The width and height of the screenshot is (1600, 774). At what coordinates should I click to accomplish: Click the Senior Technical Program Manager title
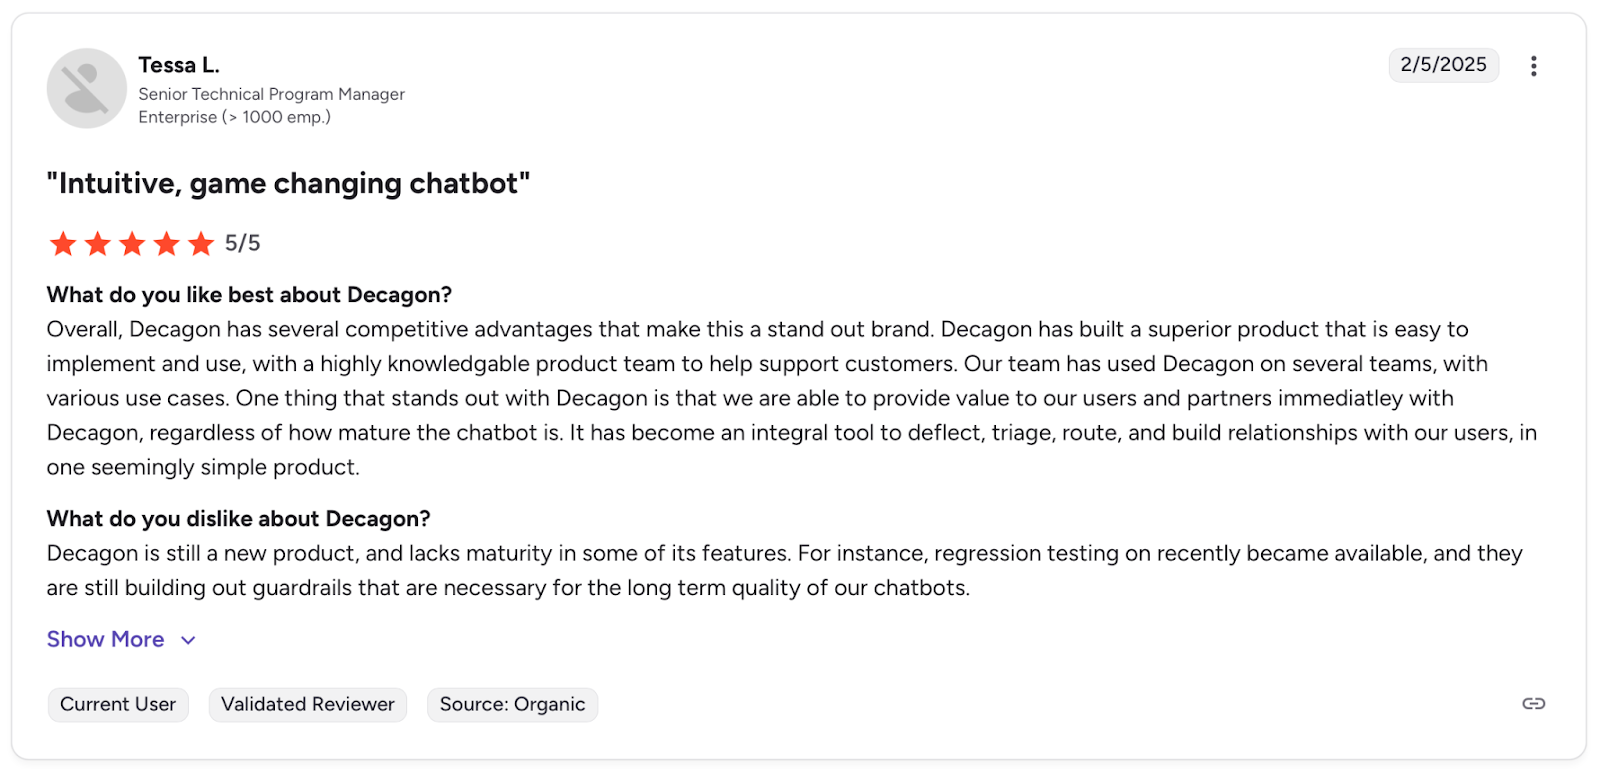click(x=271, y=94)
